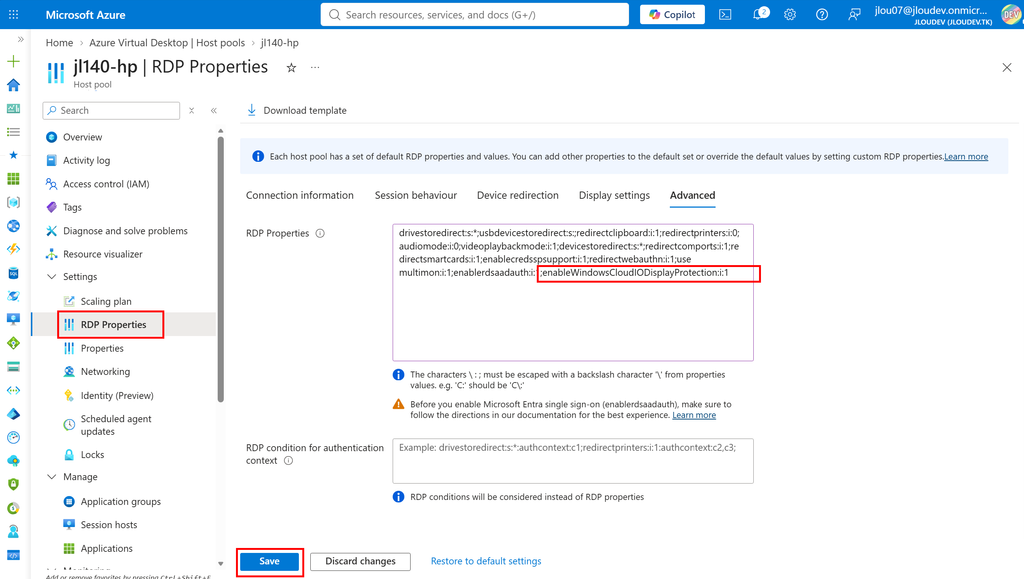This screenshot has width=1024, height=579.
Task: Click the resource menu Search field
Action: [x=111, y=110]
